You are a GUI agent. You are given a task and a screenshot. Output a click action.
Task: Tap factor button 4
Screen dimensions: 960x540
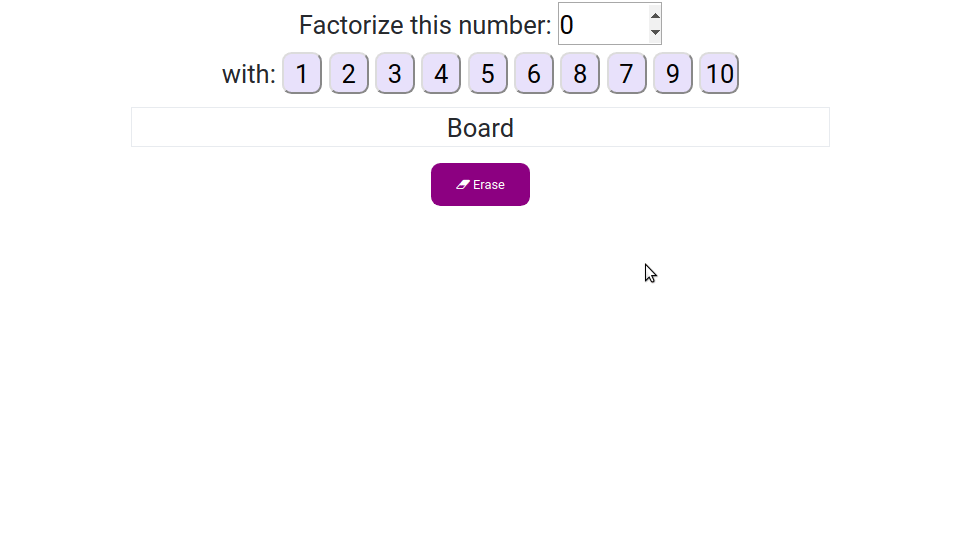441,73
